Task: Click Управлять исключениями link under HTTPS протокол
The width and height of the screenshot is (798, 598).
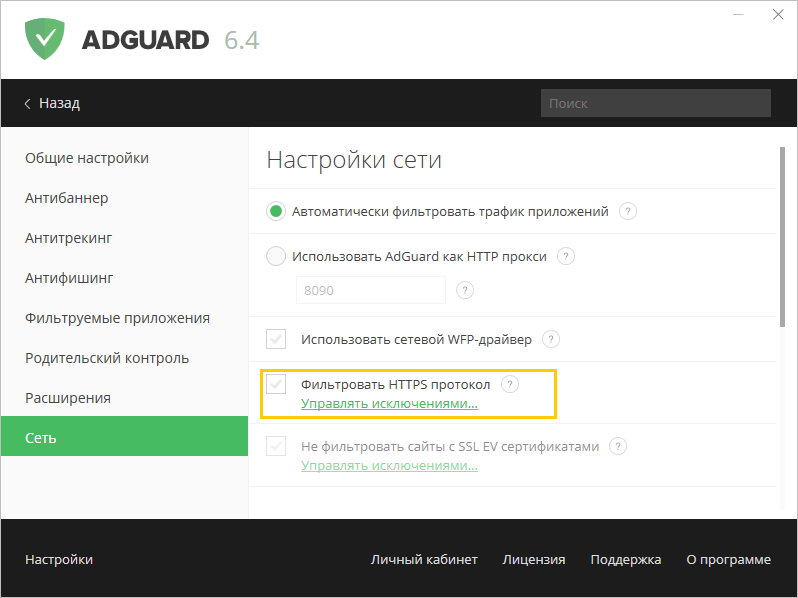Action: point(389,404)
